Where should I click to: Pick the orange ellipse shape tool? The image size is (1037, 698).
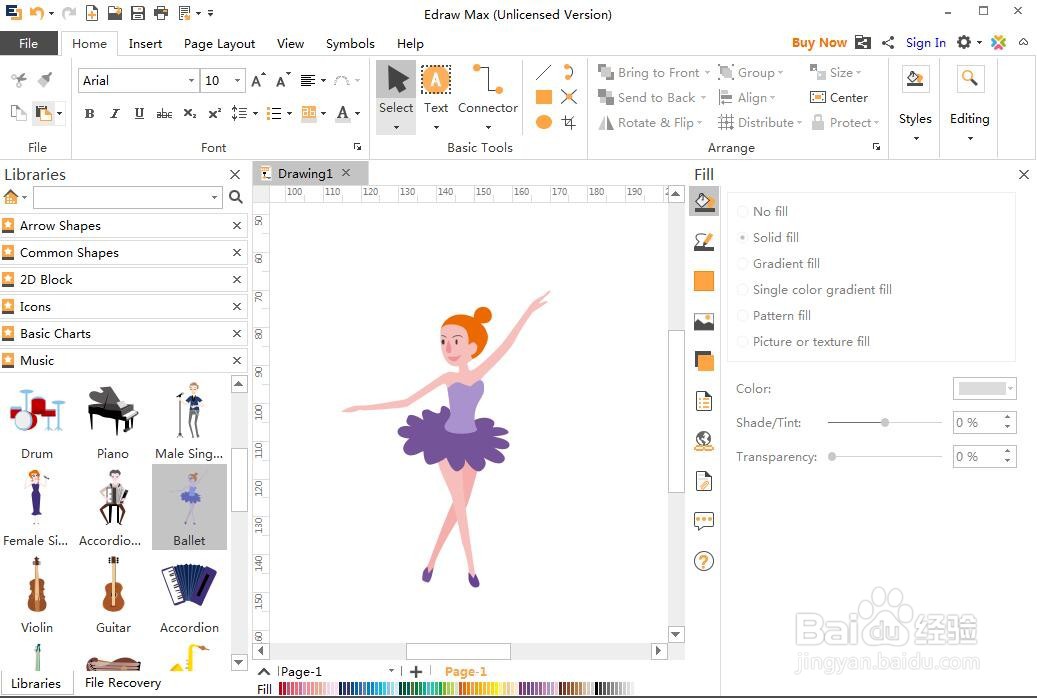click(544, 122)
